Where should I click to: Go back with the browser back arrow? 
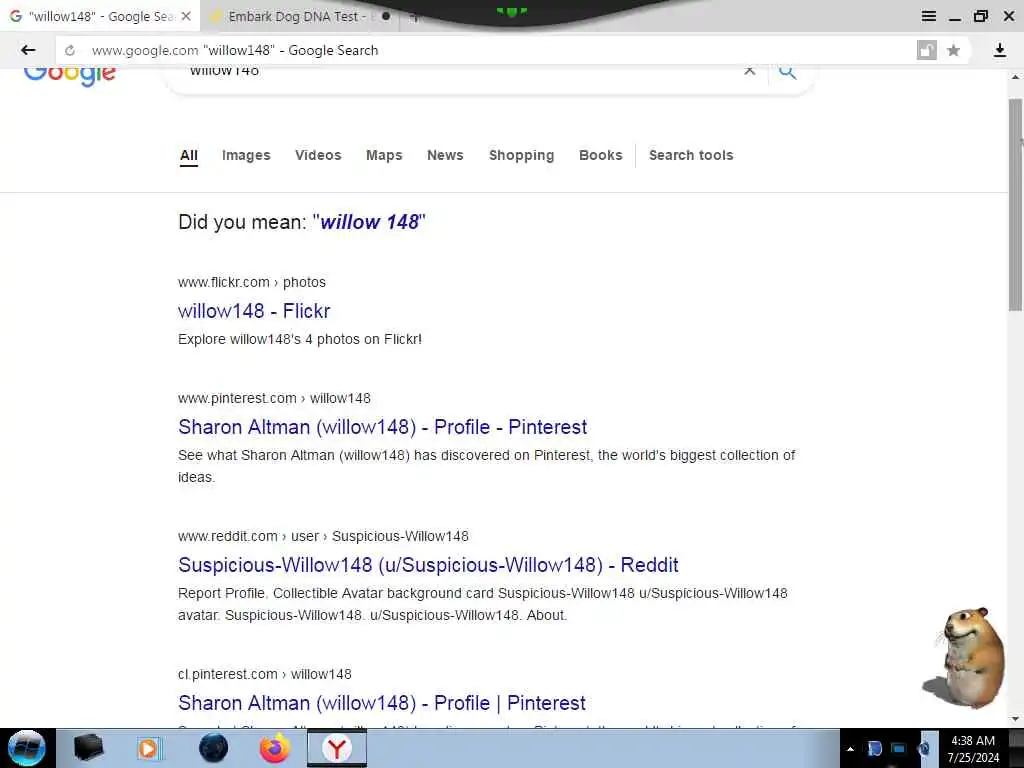click(x=28, y=50)
